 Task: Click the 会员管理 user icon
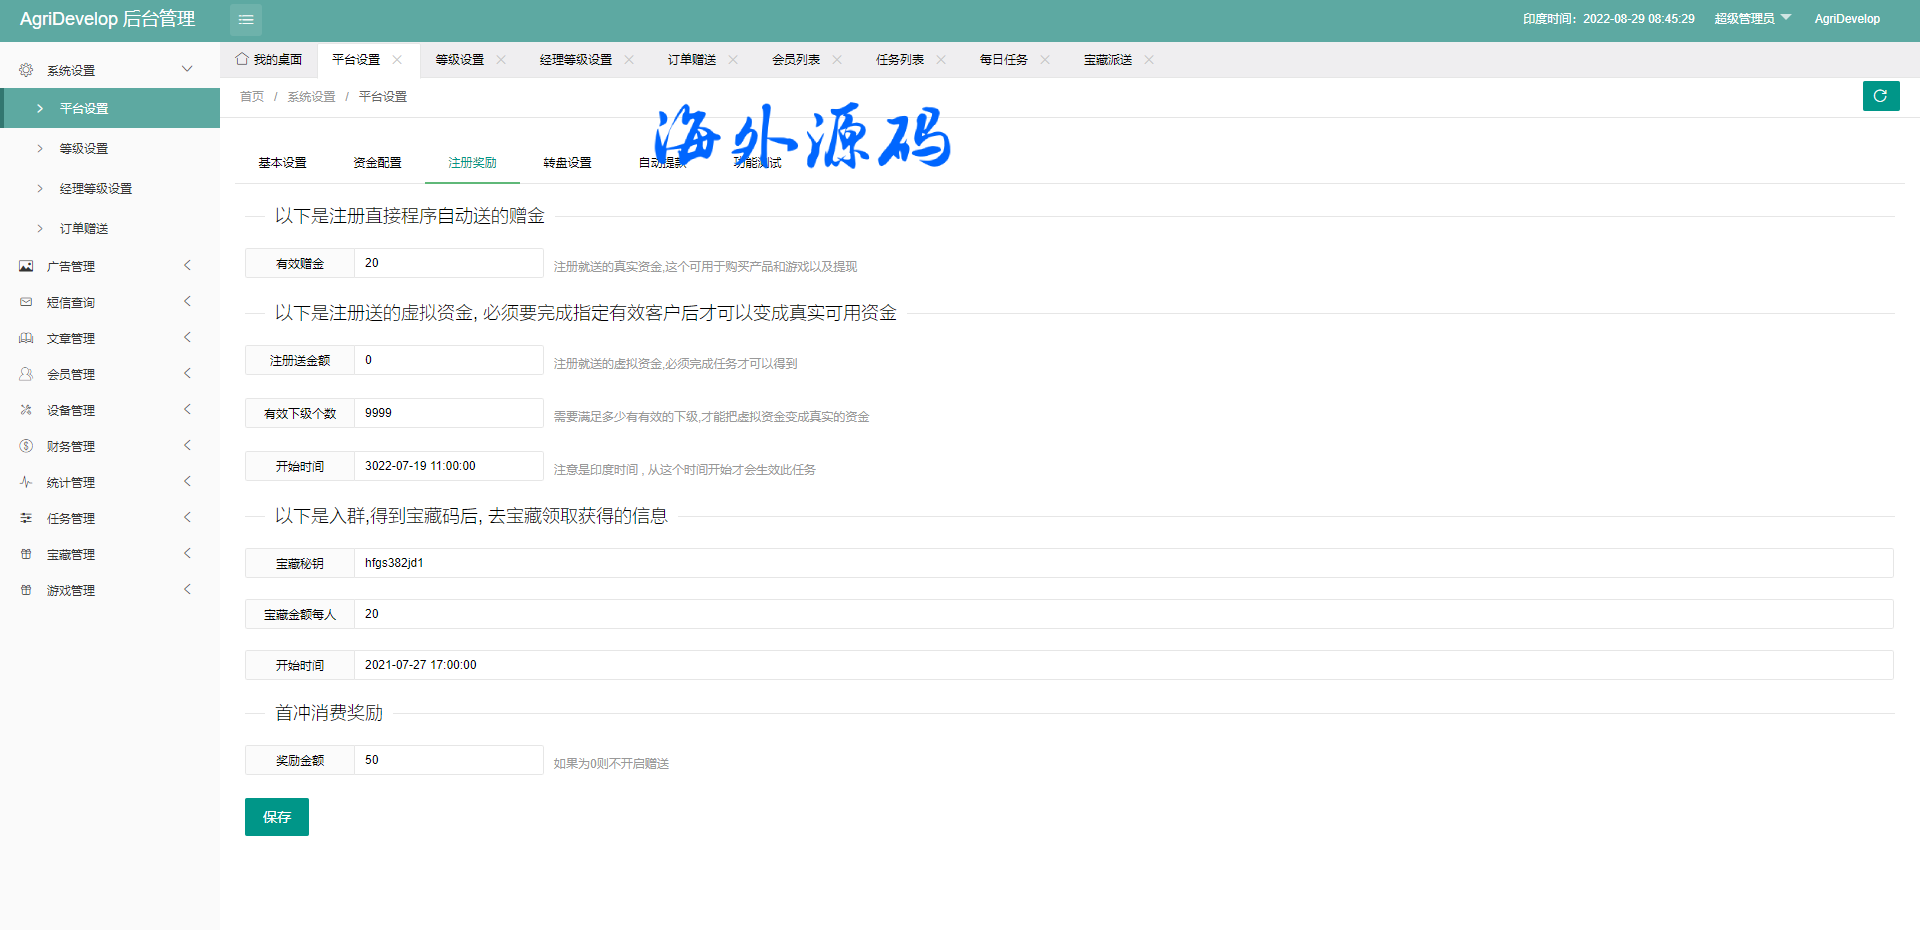point(26,374)
